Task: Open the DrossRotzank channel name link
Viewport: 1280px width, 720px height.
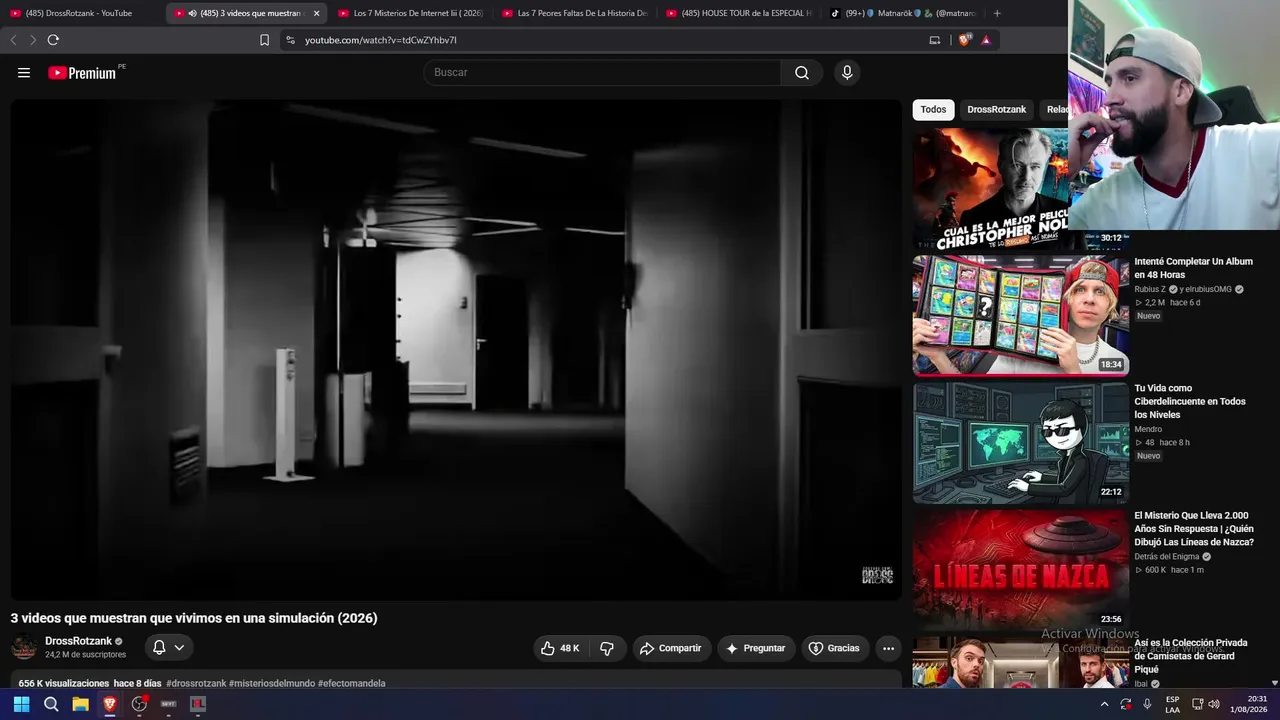Action: point(78,641)
